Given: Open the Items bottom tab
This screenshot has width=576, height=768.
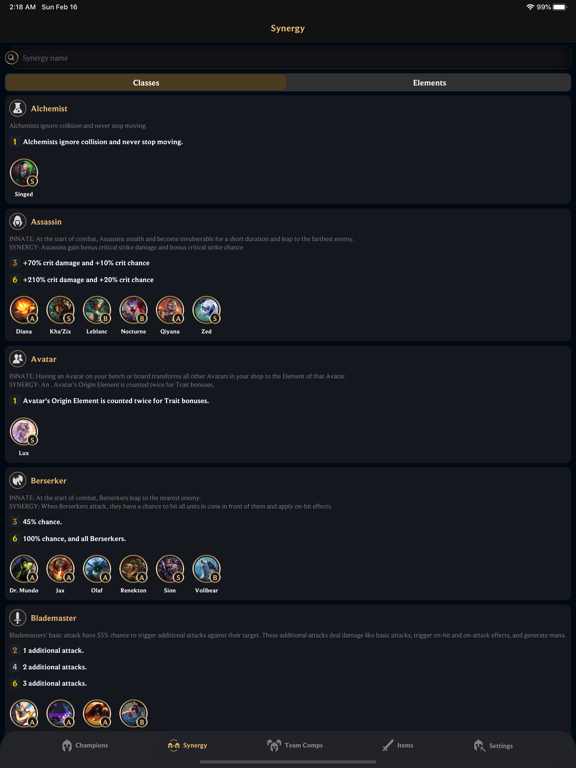Looking at the screenshot, I should 397,745.
